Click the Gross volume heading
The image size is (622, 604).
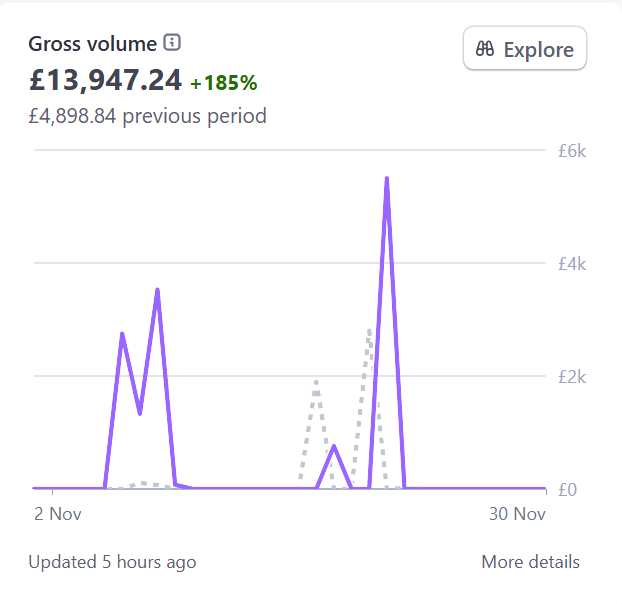tap(92, 43)
